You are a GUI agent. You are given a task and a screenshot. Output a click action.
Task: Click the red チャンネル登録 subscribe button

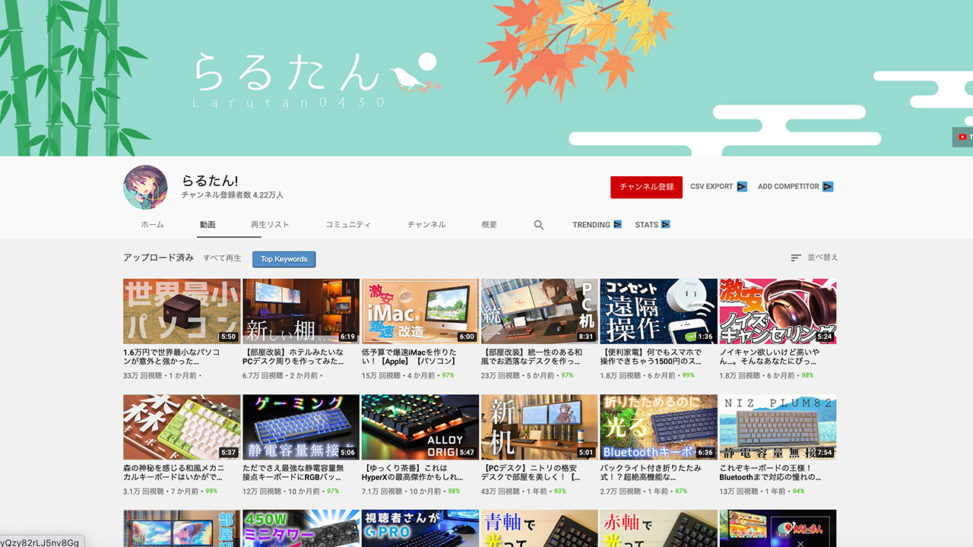click(646, 187)
